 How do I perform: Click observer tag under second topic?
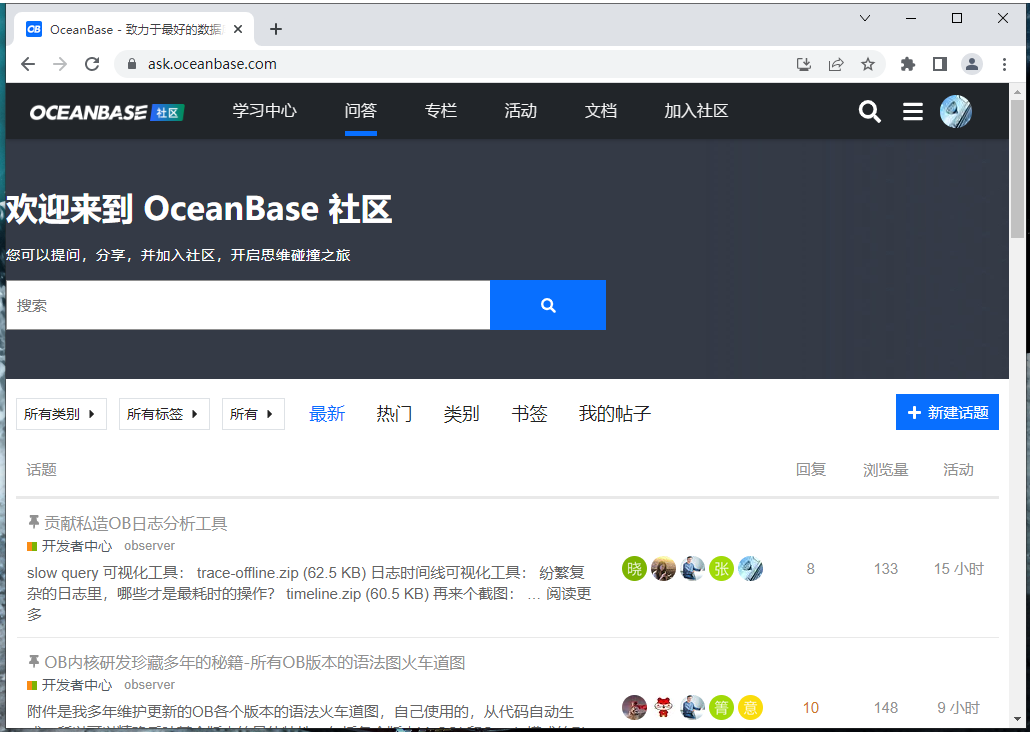click(x=150, y=684)
